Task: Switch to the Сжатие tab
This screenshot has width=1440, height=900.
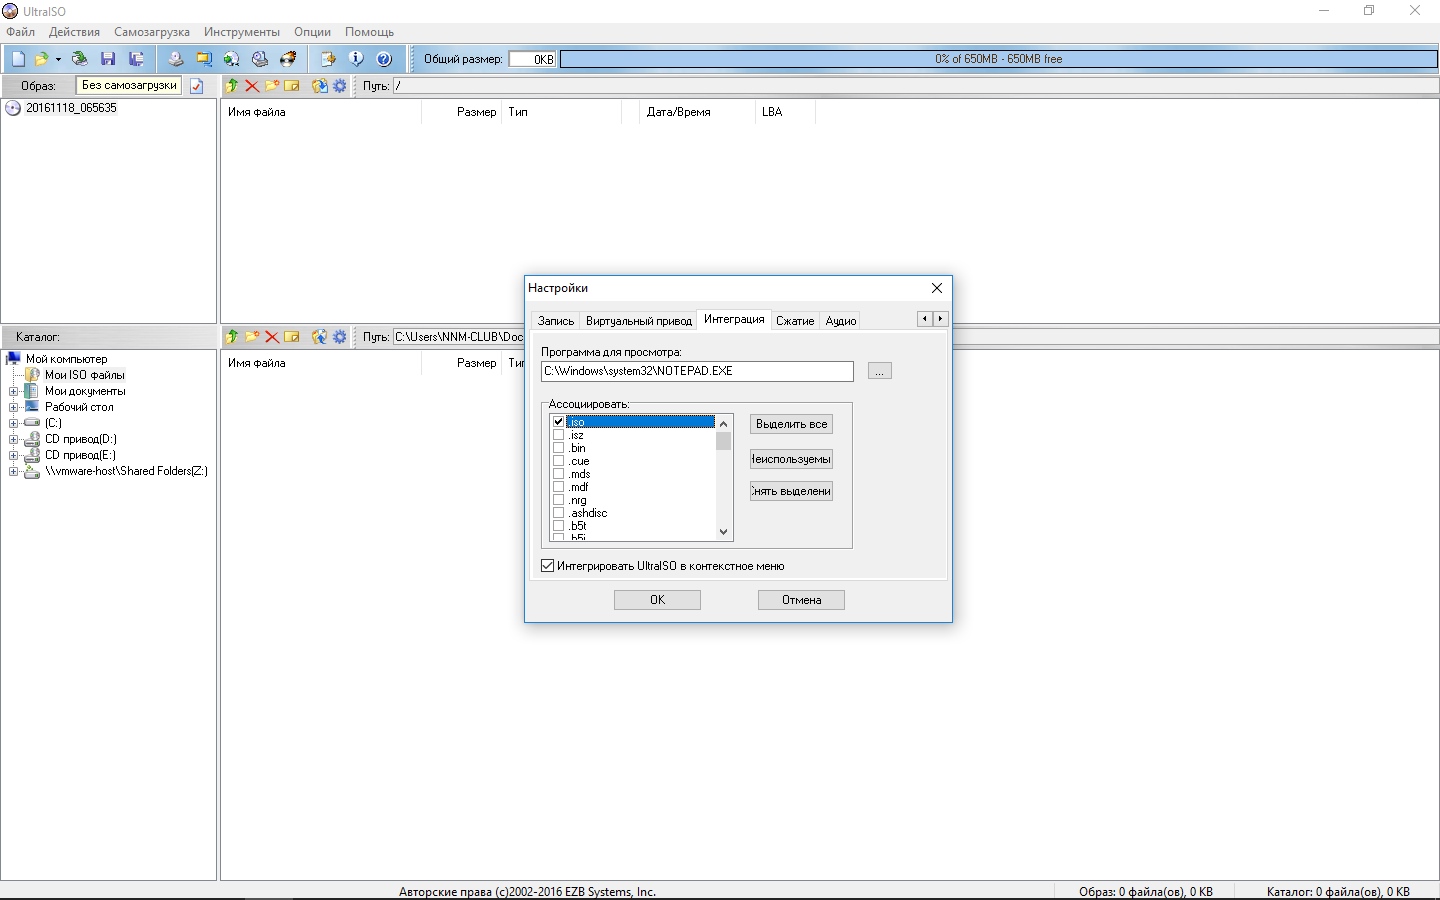Action: (795, 321)
